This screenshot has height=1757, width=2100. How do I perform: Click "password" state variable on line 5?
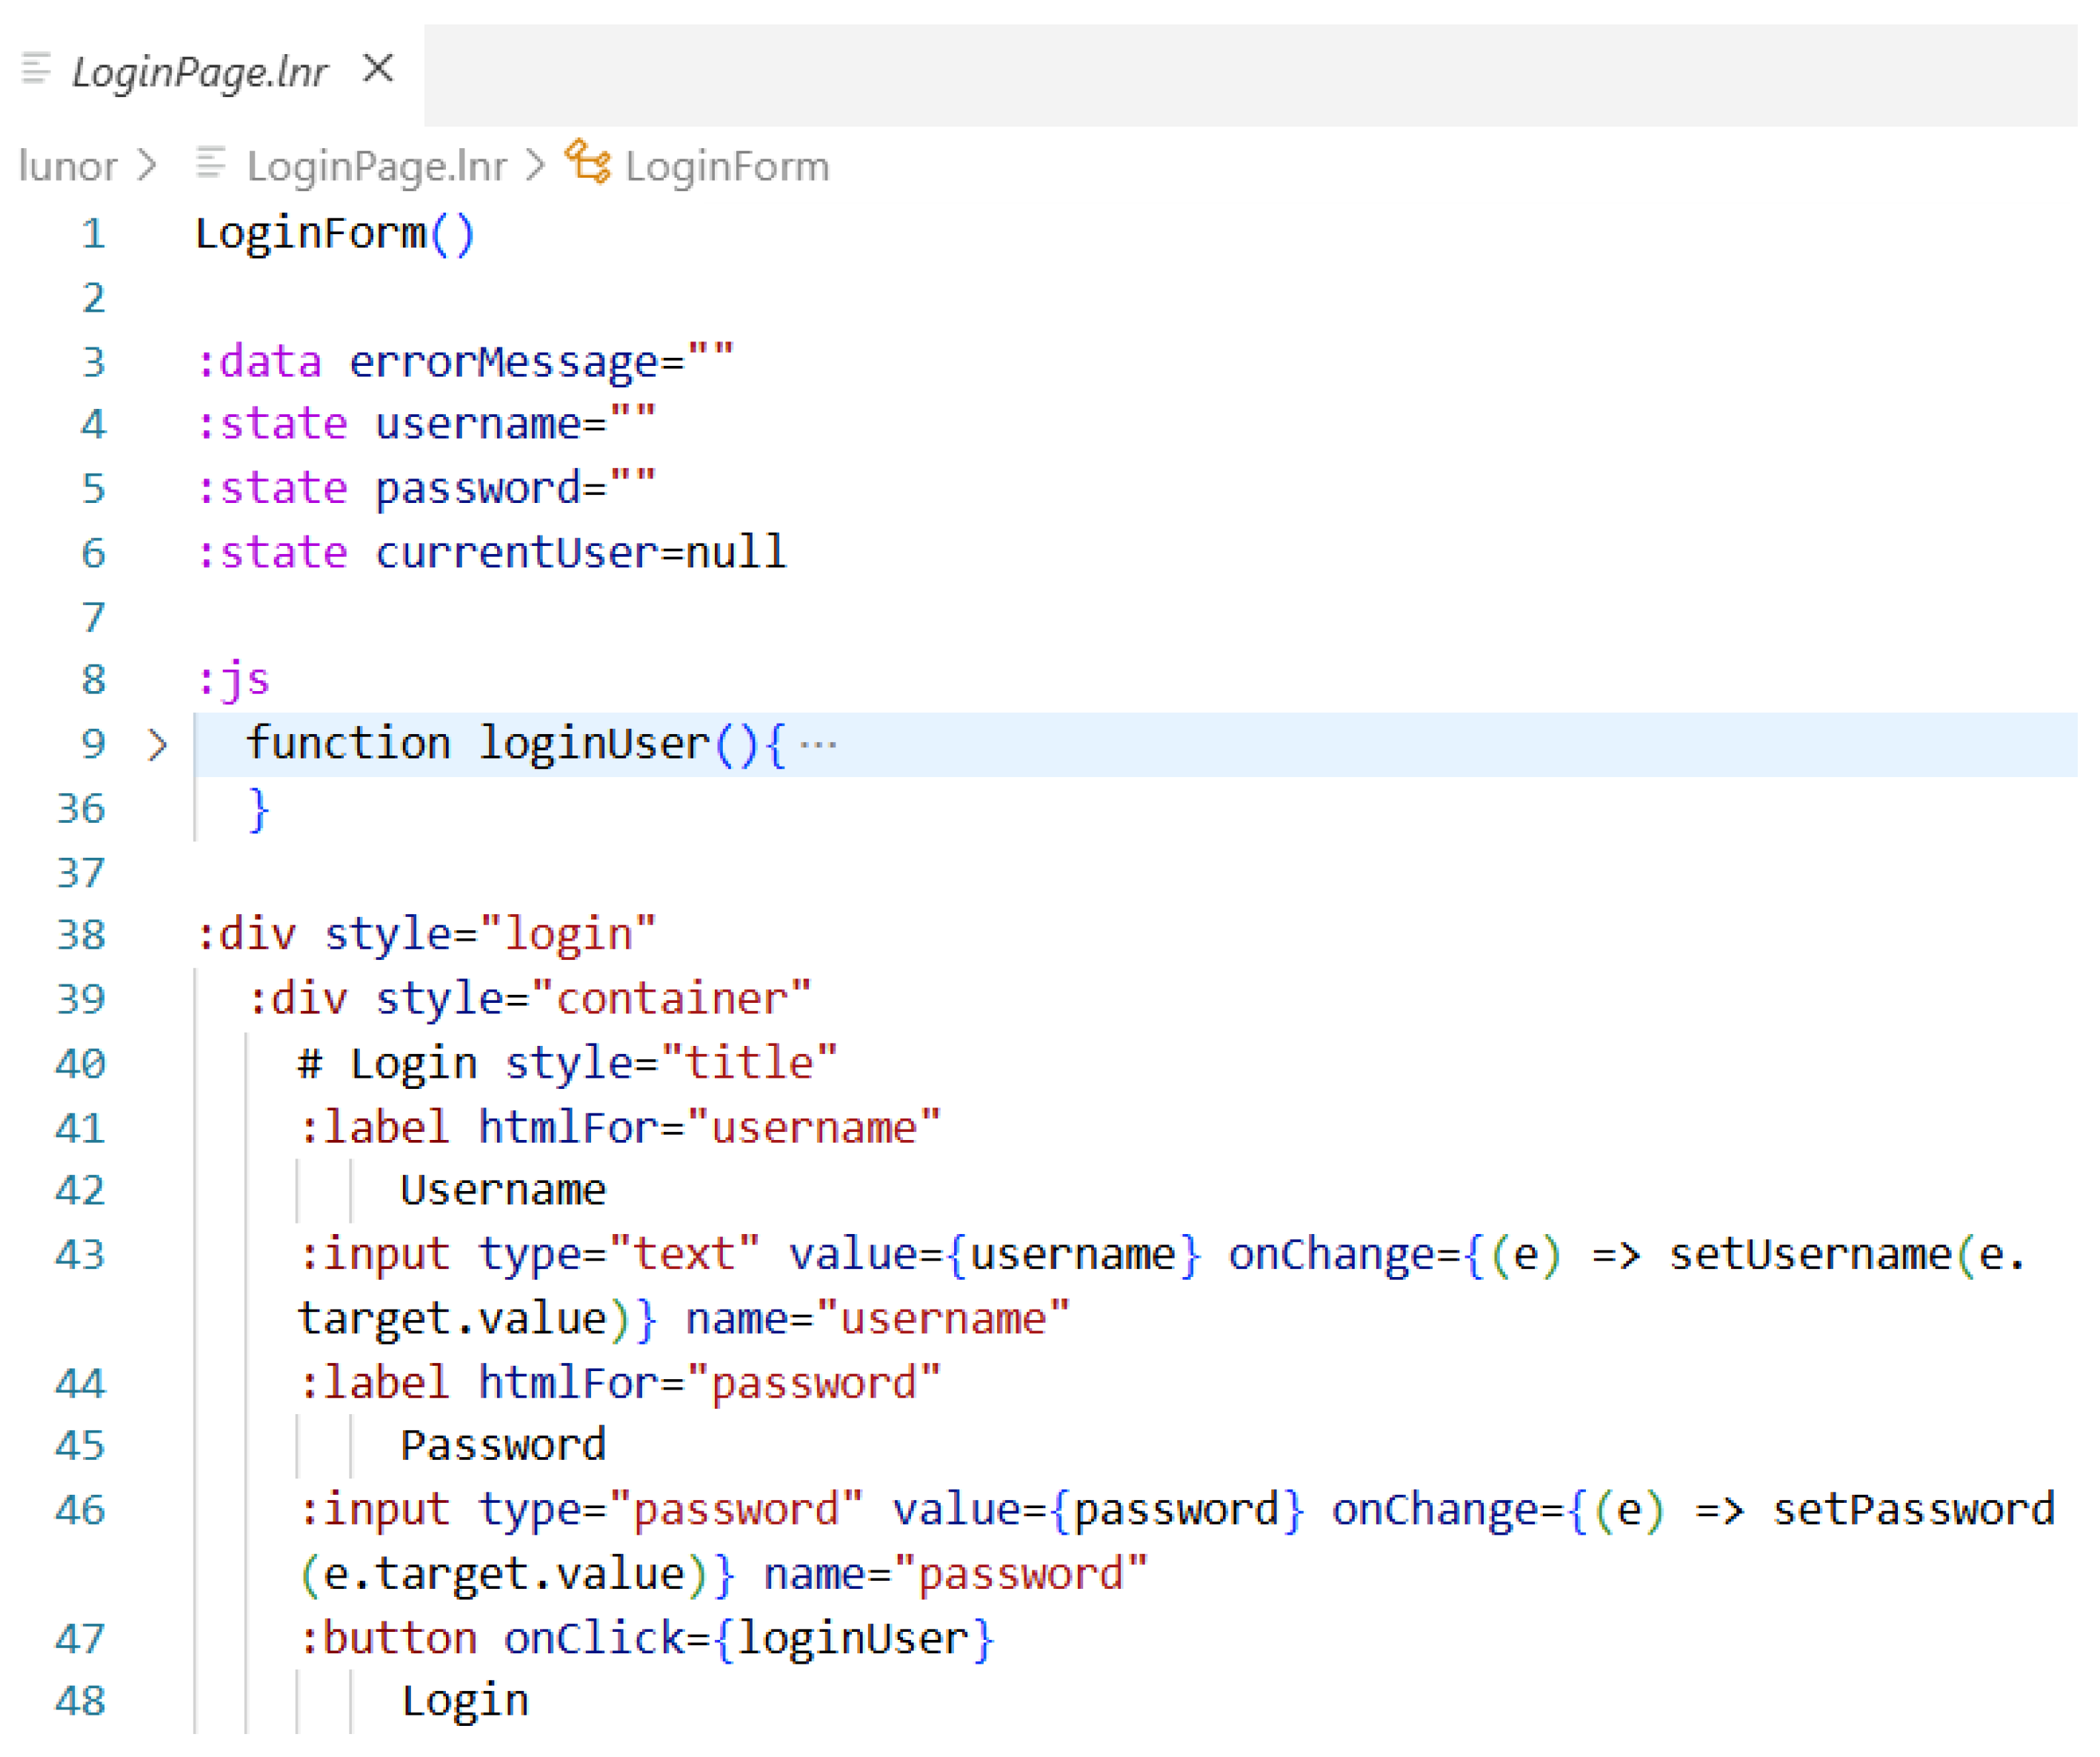478,490
